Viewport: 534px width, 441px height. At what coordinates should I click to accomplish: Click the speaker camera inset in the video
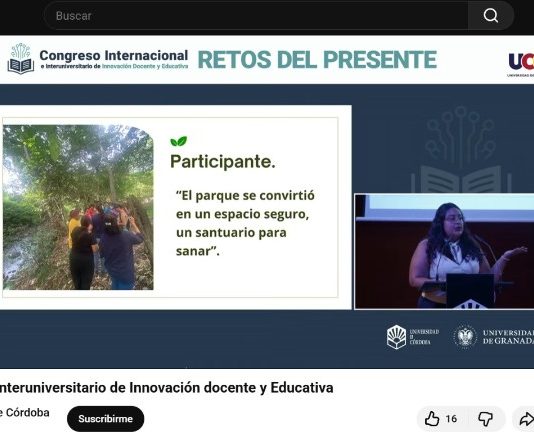tap(444, 251)
